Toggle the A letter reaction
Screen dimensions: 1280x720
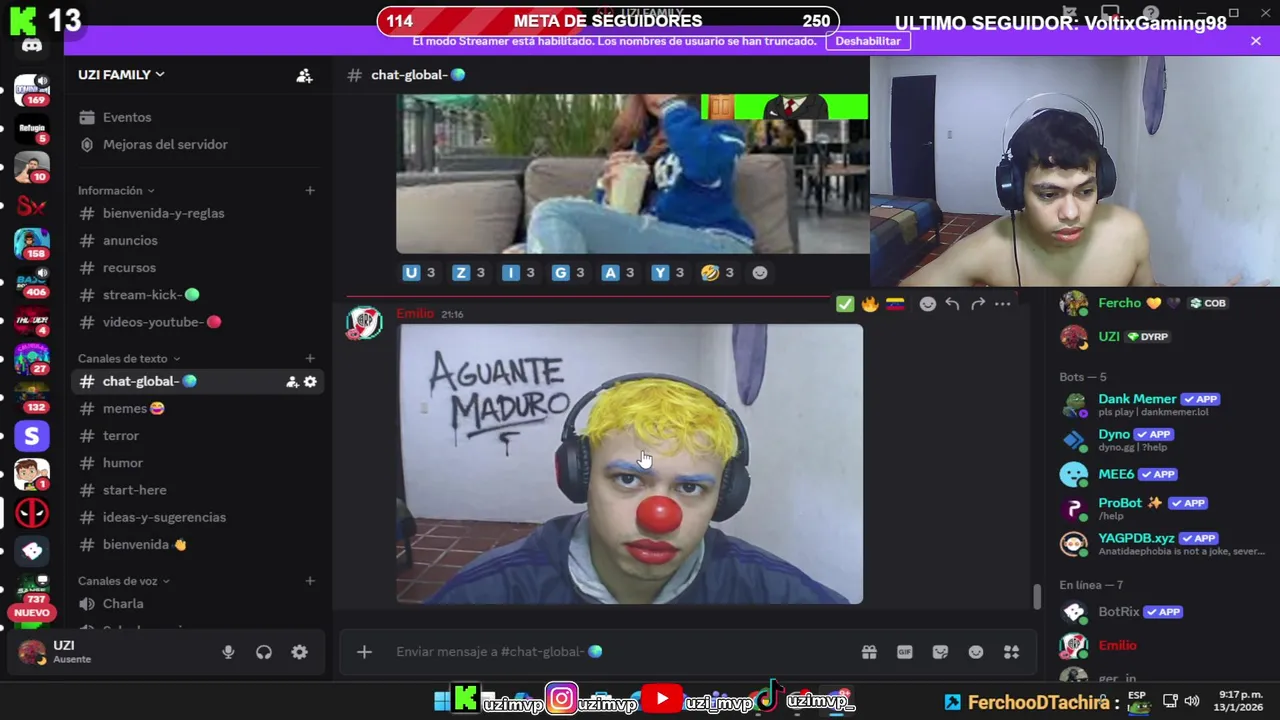(x=619, y=272)
